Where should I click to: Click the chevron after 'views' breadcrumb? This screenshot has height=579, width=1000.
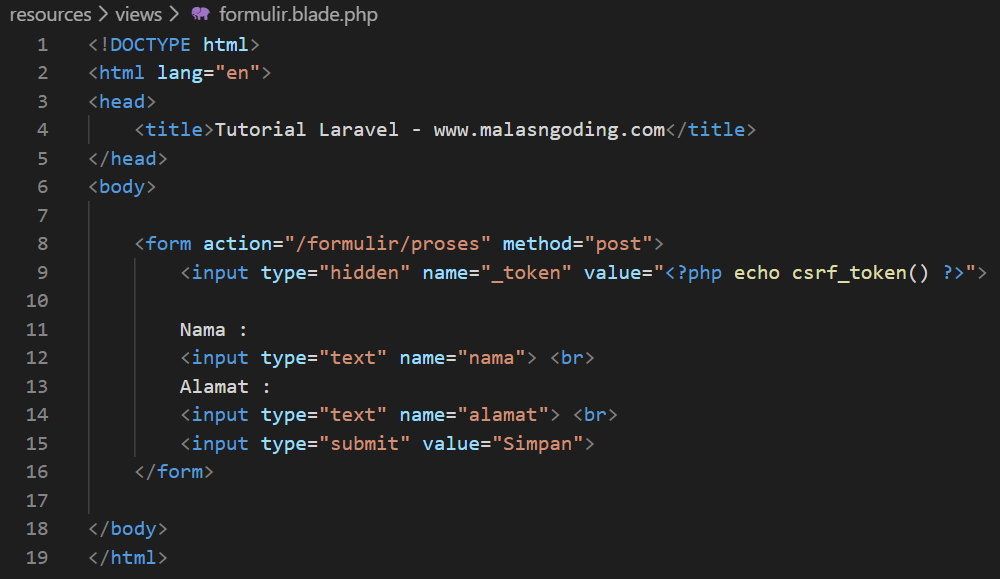(x=173, y=14)
